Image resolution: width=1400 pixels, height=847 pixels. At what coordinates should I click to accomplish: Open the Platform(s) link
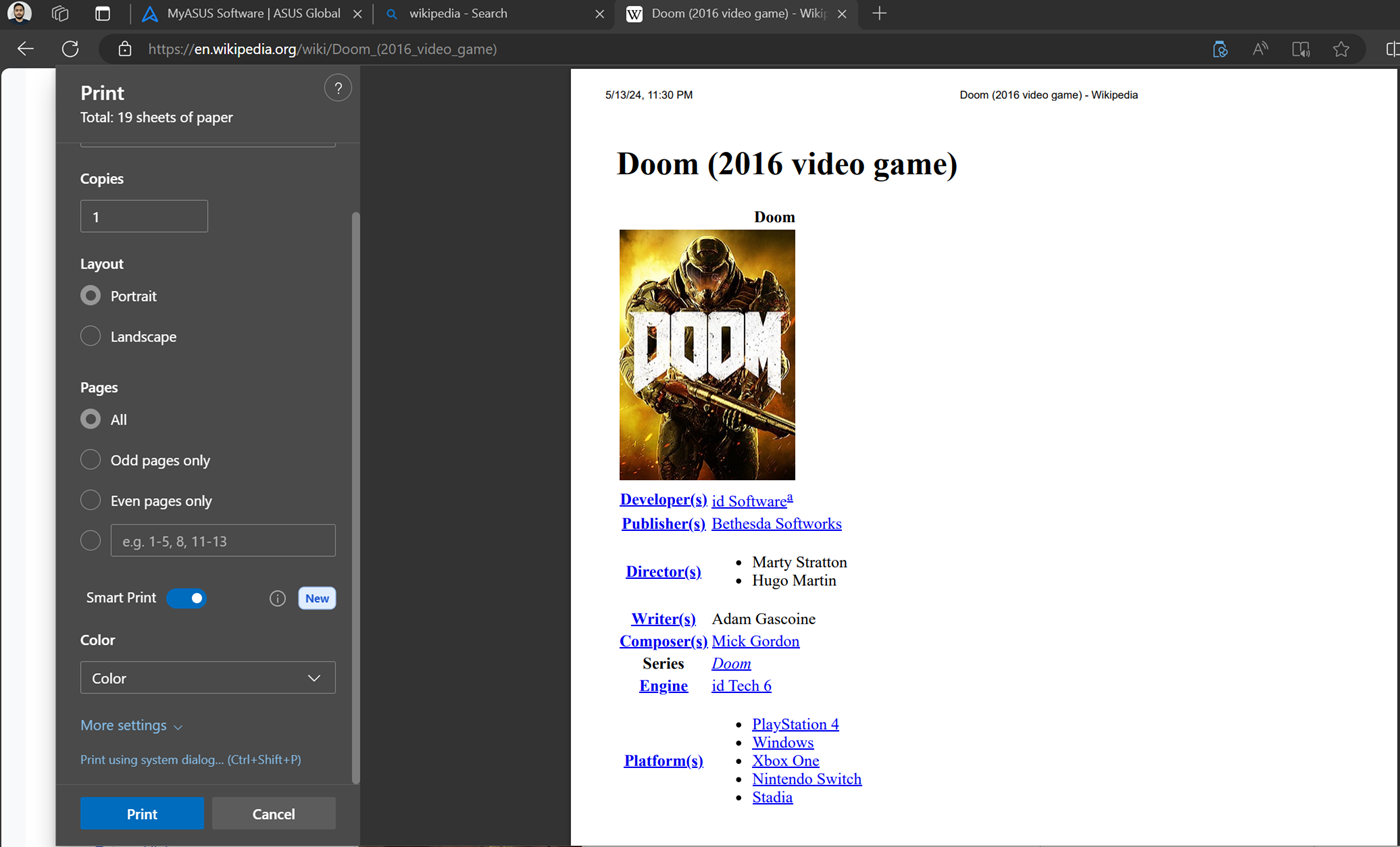click(x=664, y=761)
